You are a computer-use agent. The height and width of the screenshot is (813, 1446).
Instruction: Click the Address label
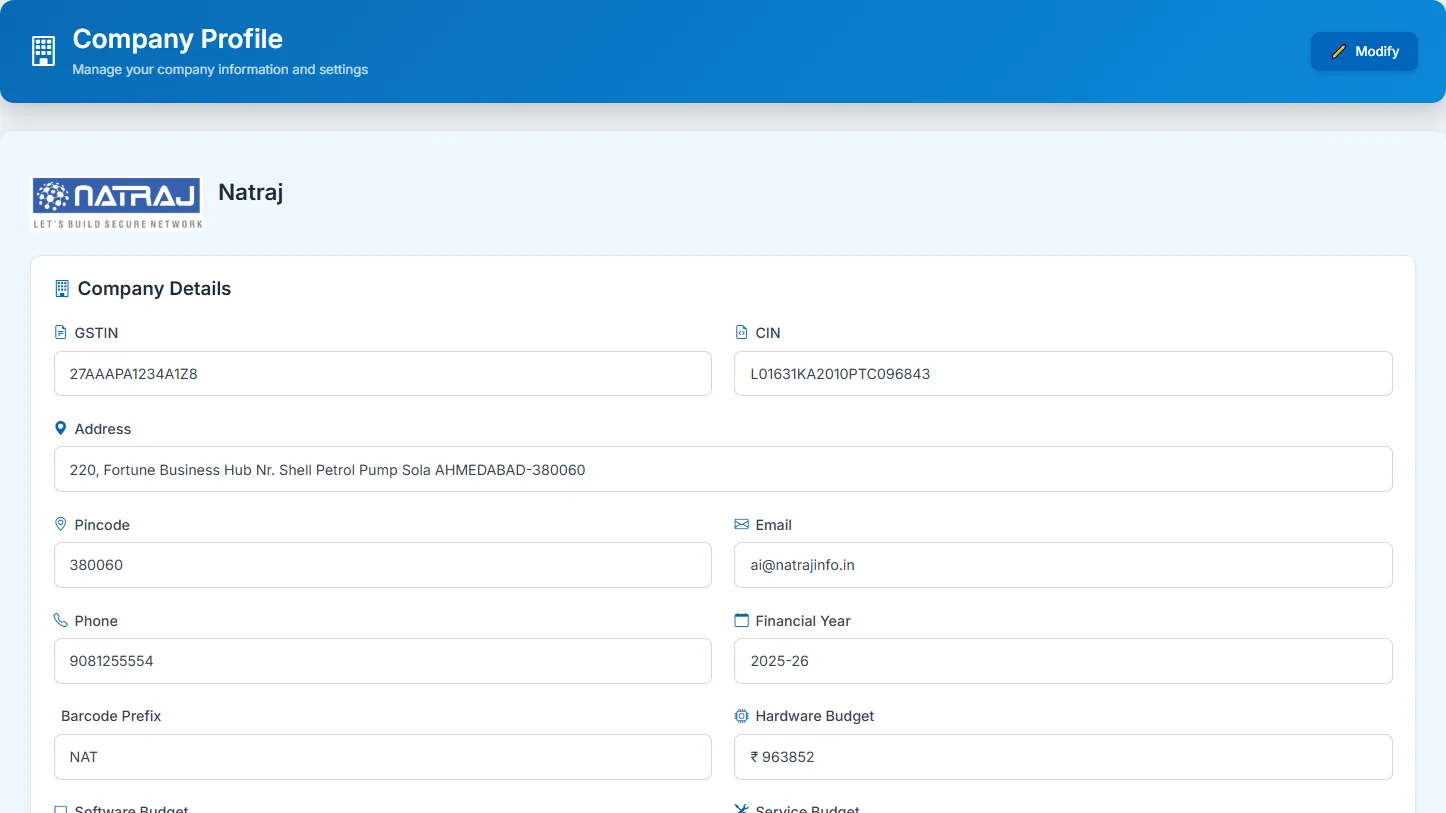tap(103, 429)
